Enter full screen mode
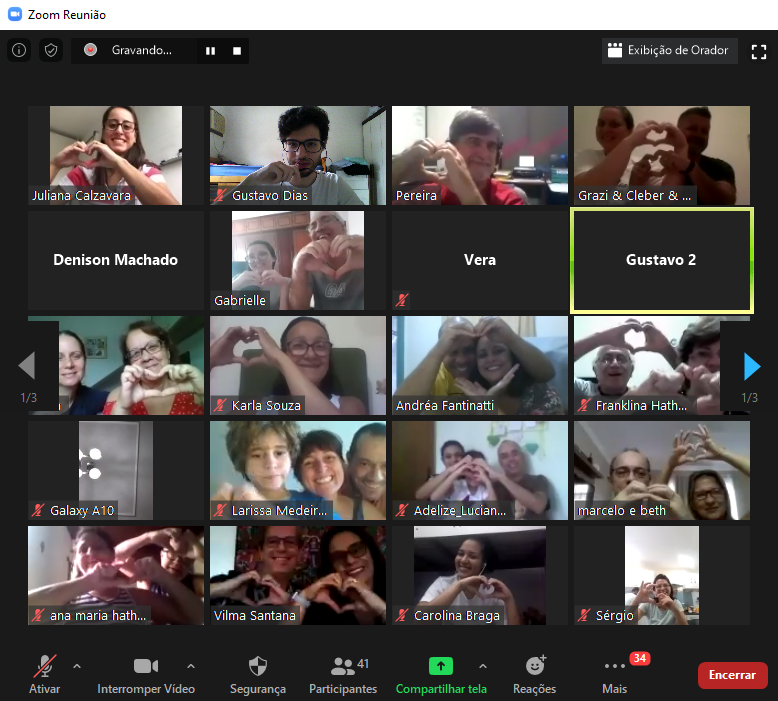This screenshot has height=701, width=778. [x=759, y=52]
